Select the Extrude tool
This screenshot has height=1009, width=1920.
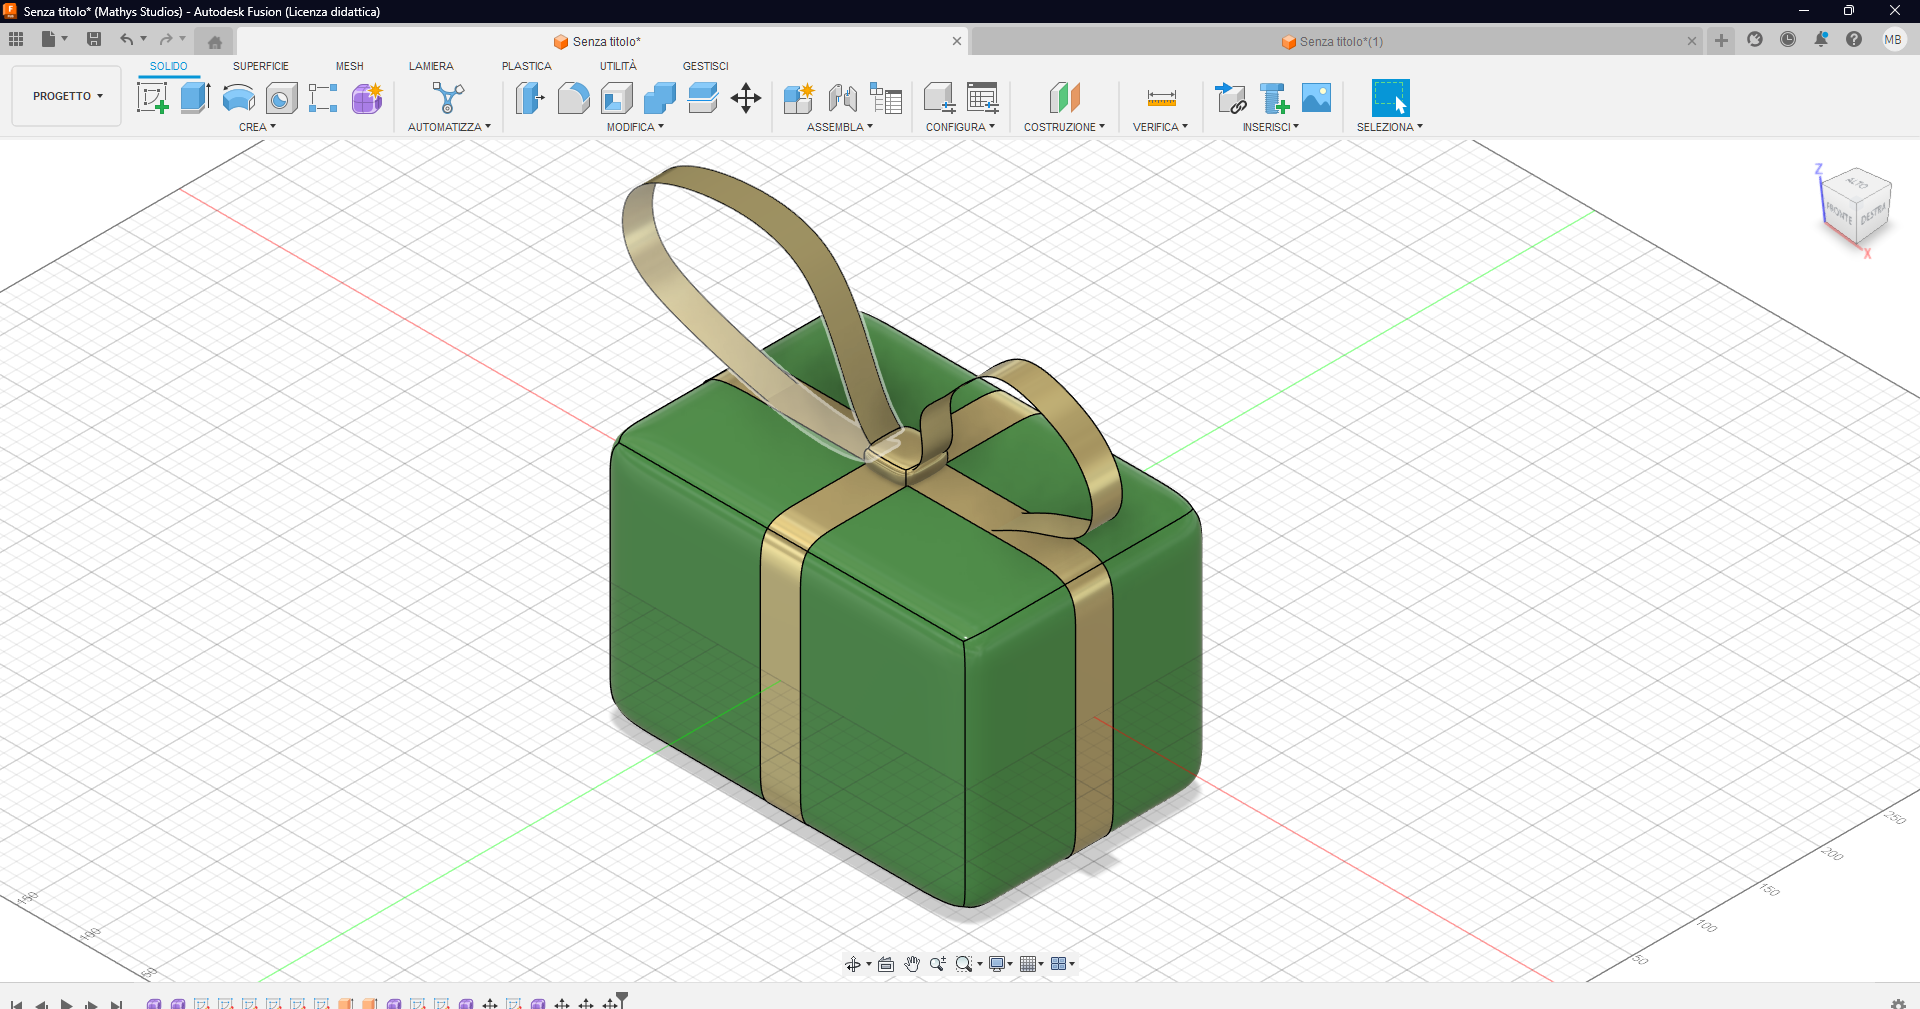[x=195, y=98]
